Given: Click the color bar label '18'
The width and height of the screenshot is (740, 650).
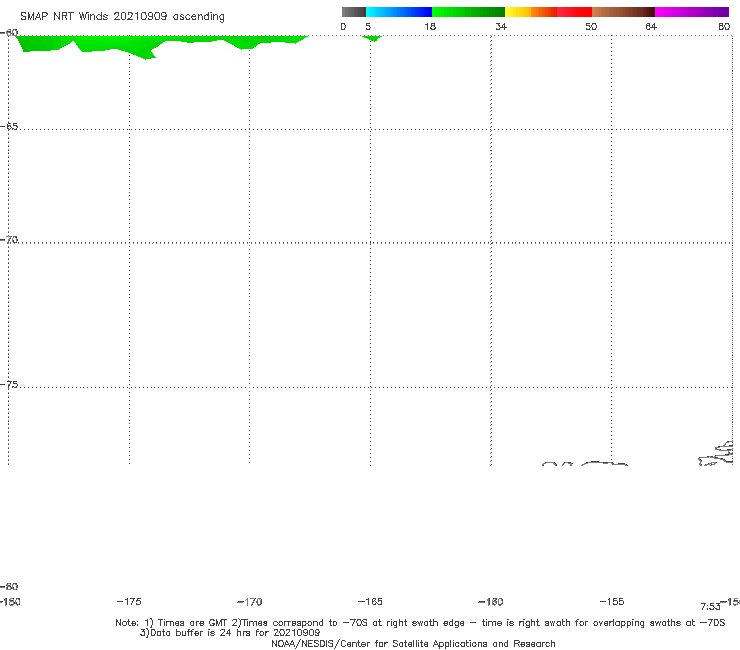Looking at the screenshot, I should click(430, 26).
